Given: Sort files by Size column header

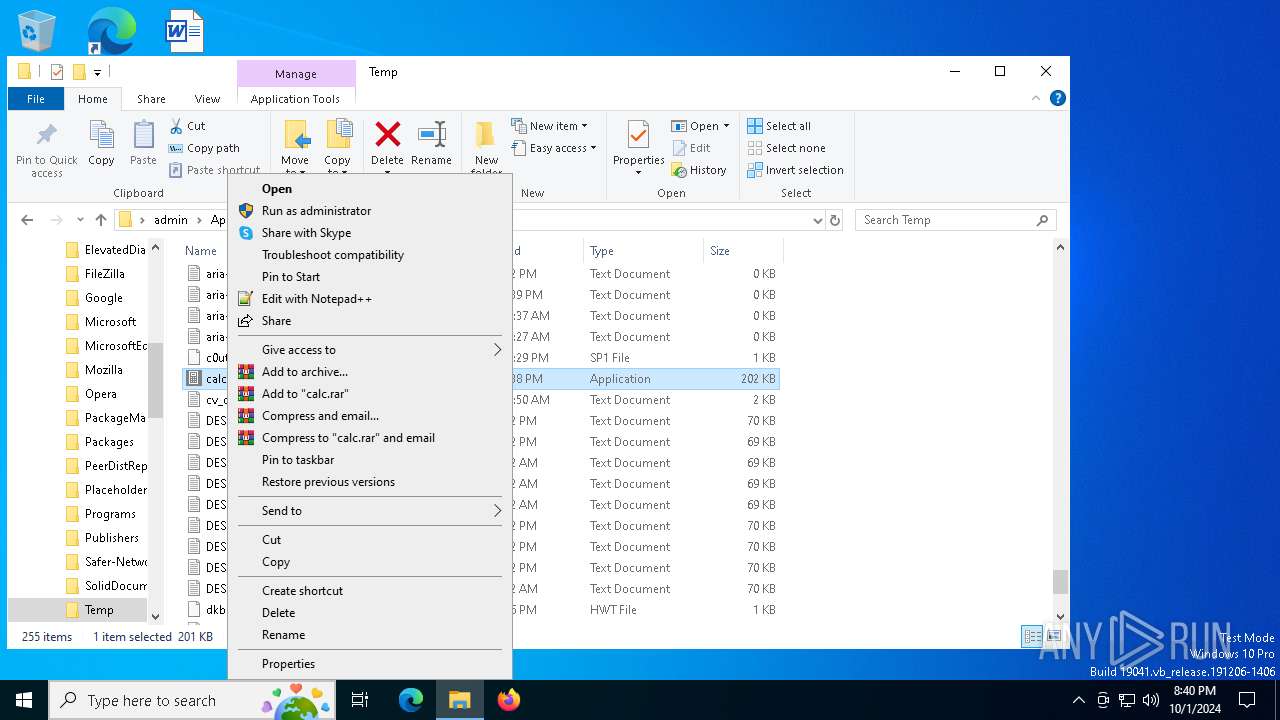Looking at the screenshot, I should click(743, 251).
